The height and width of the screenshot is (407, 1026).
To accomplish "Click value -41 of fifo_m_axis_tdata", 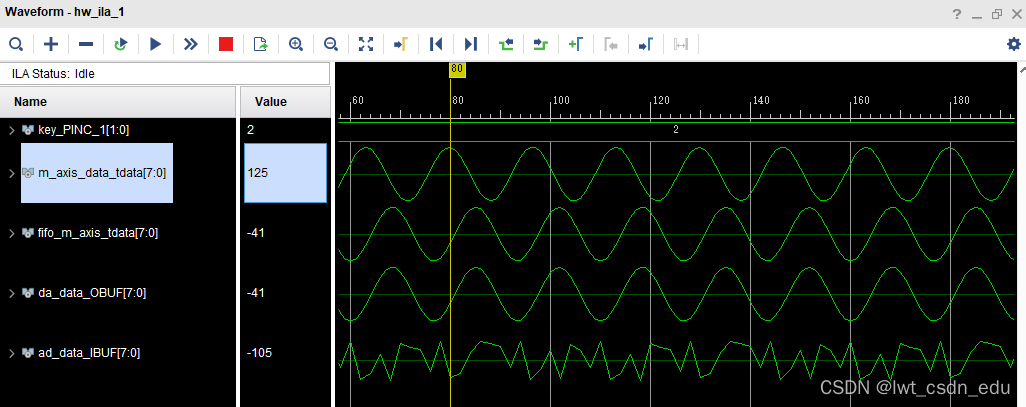I will [256, 232].
